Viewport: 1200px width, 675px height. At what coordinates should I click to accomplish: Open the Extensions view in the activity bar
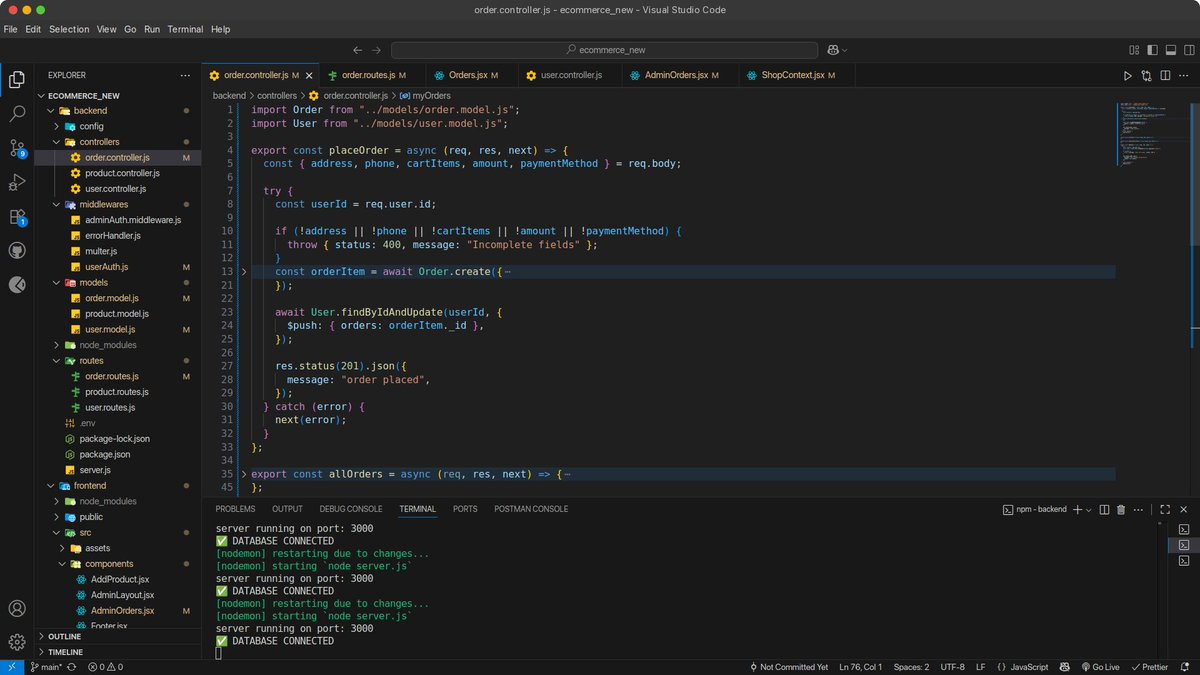click(17, 217)
